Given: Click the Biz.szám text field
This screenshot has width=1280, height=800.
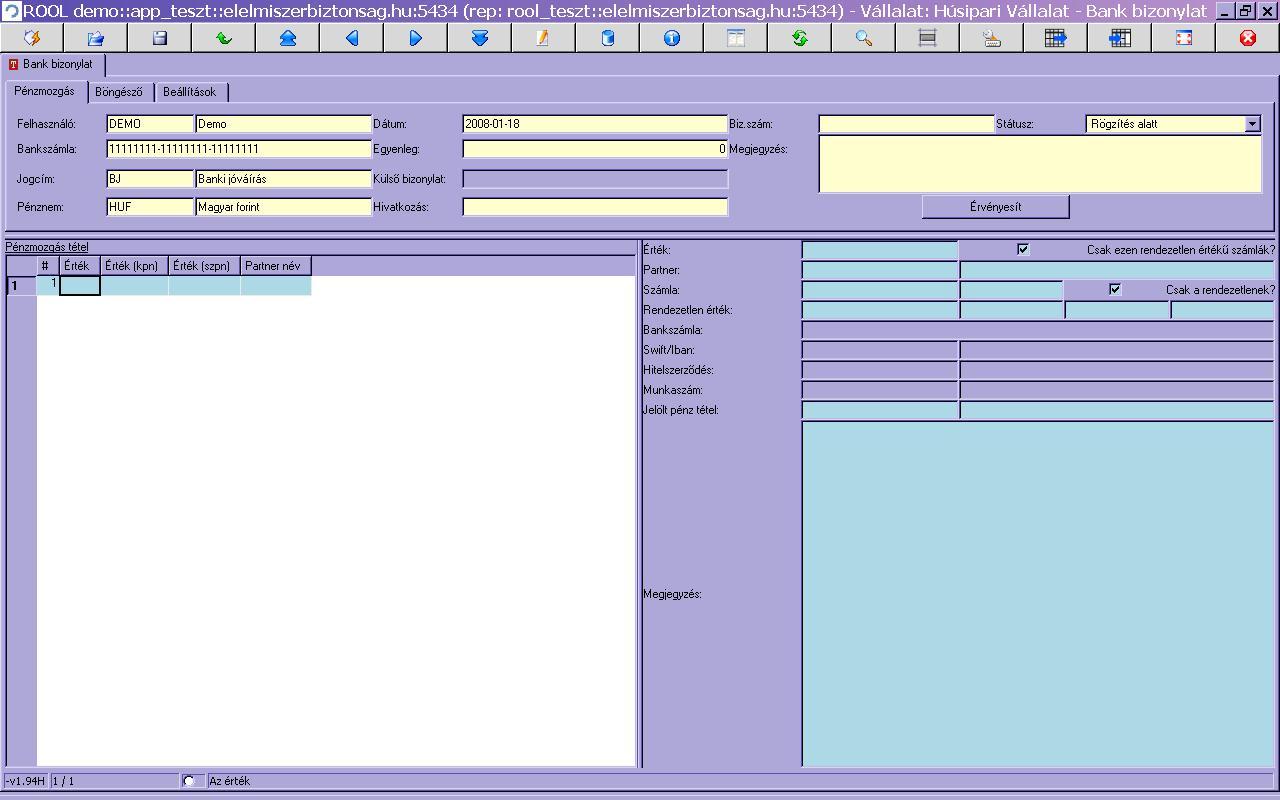Looking at the screenshot, I should (906, 124).
